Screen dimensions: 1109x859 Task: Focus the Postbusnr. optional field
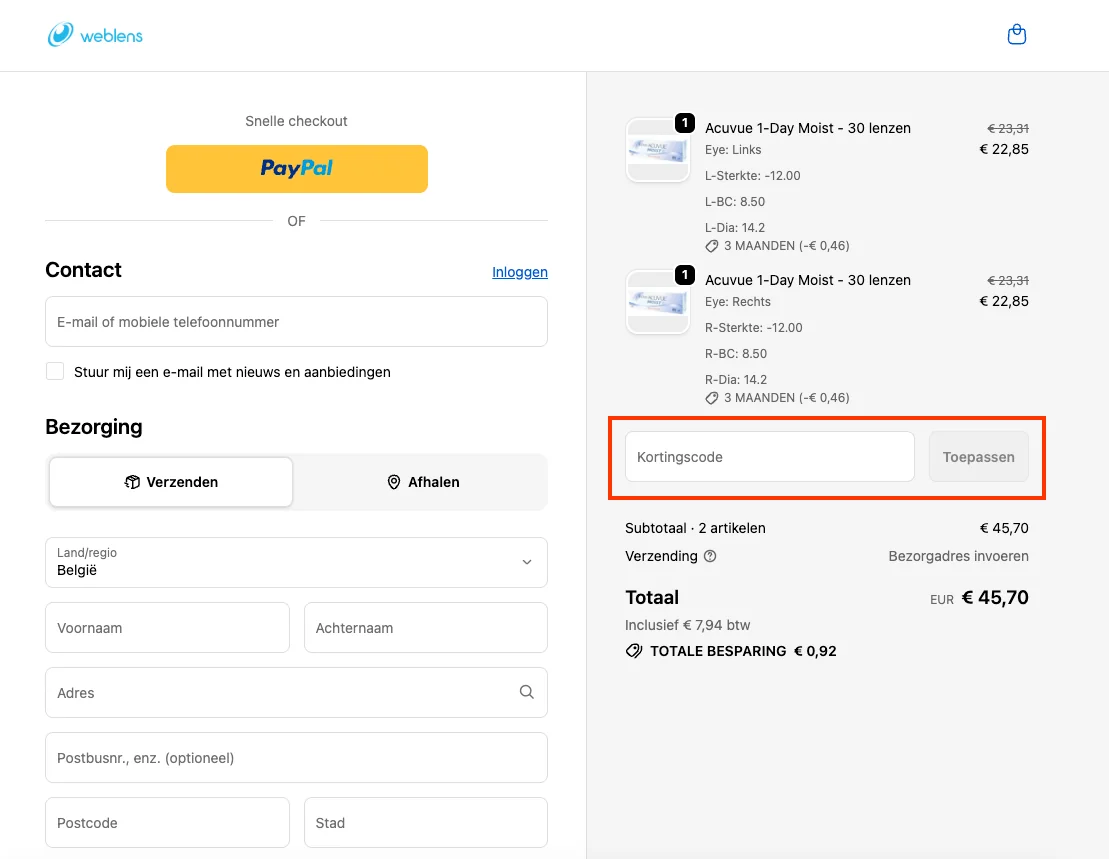point(296,758)
